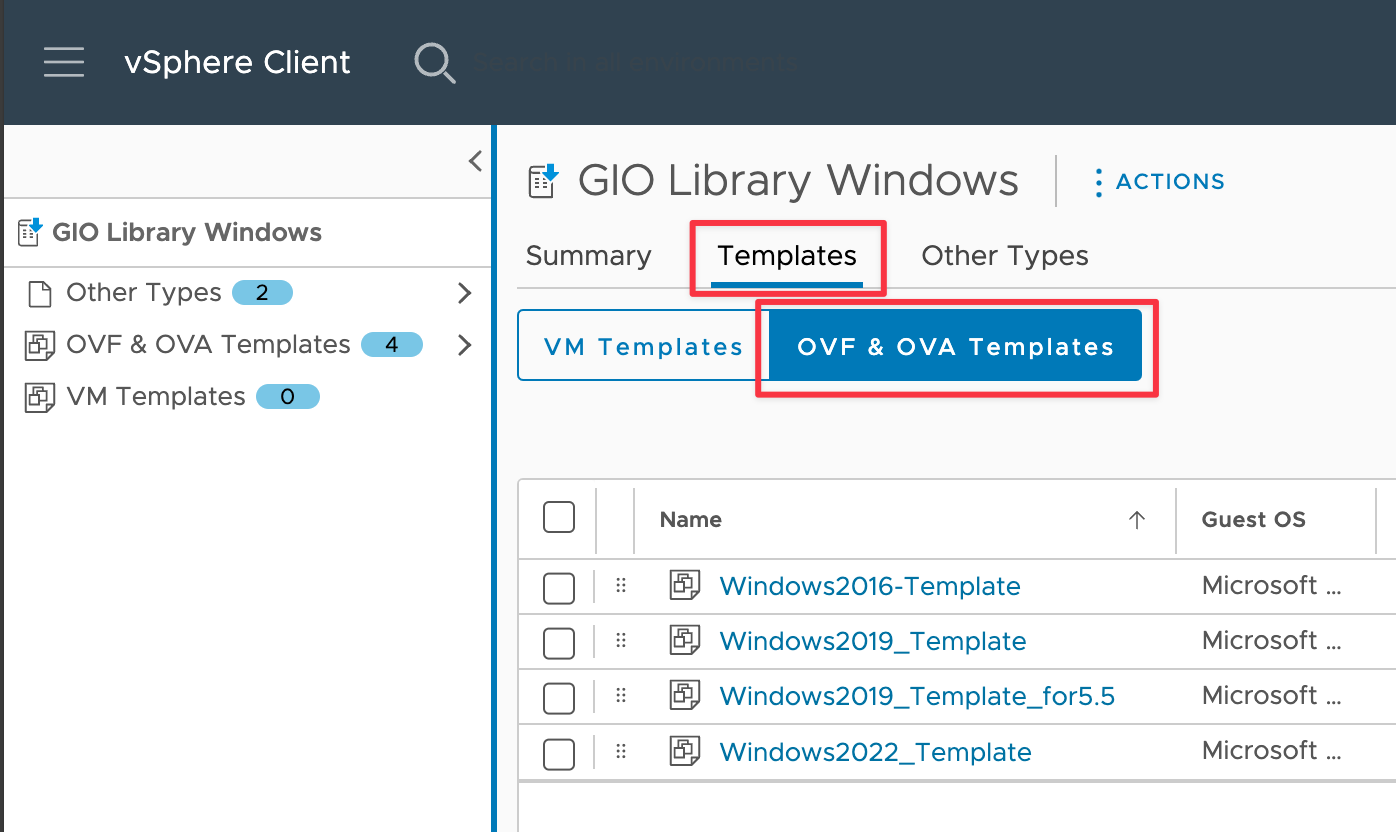Click Guest OS cell of Windows2022_Template

coord(1272,750)
